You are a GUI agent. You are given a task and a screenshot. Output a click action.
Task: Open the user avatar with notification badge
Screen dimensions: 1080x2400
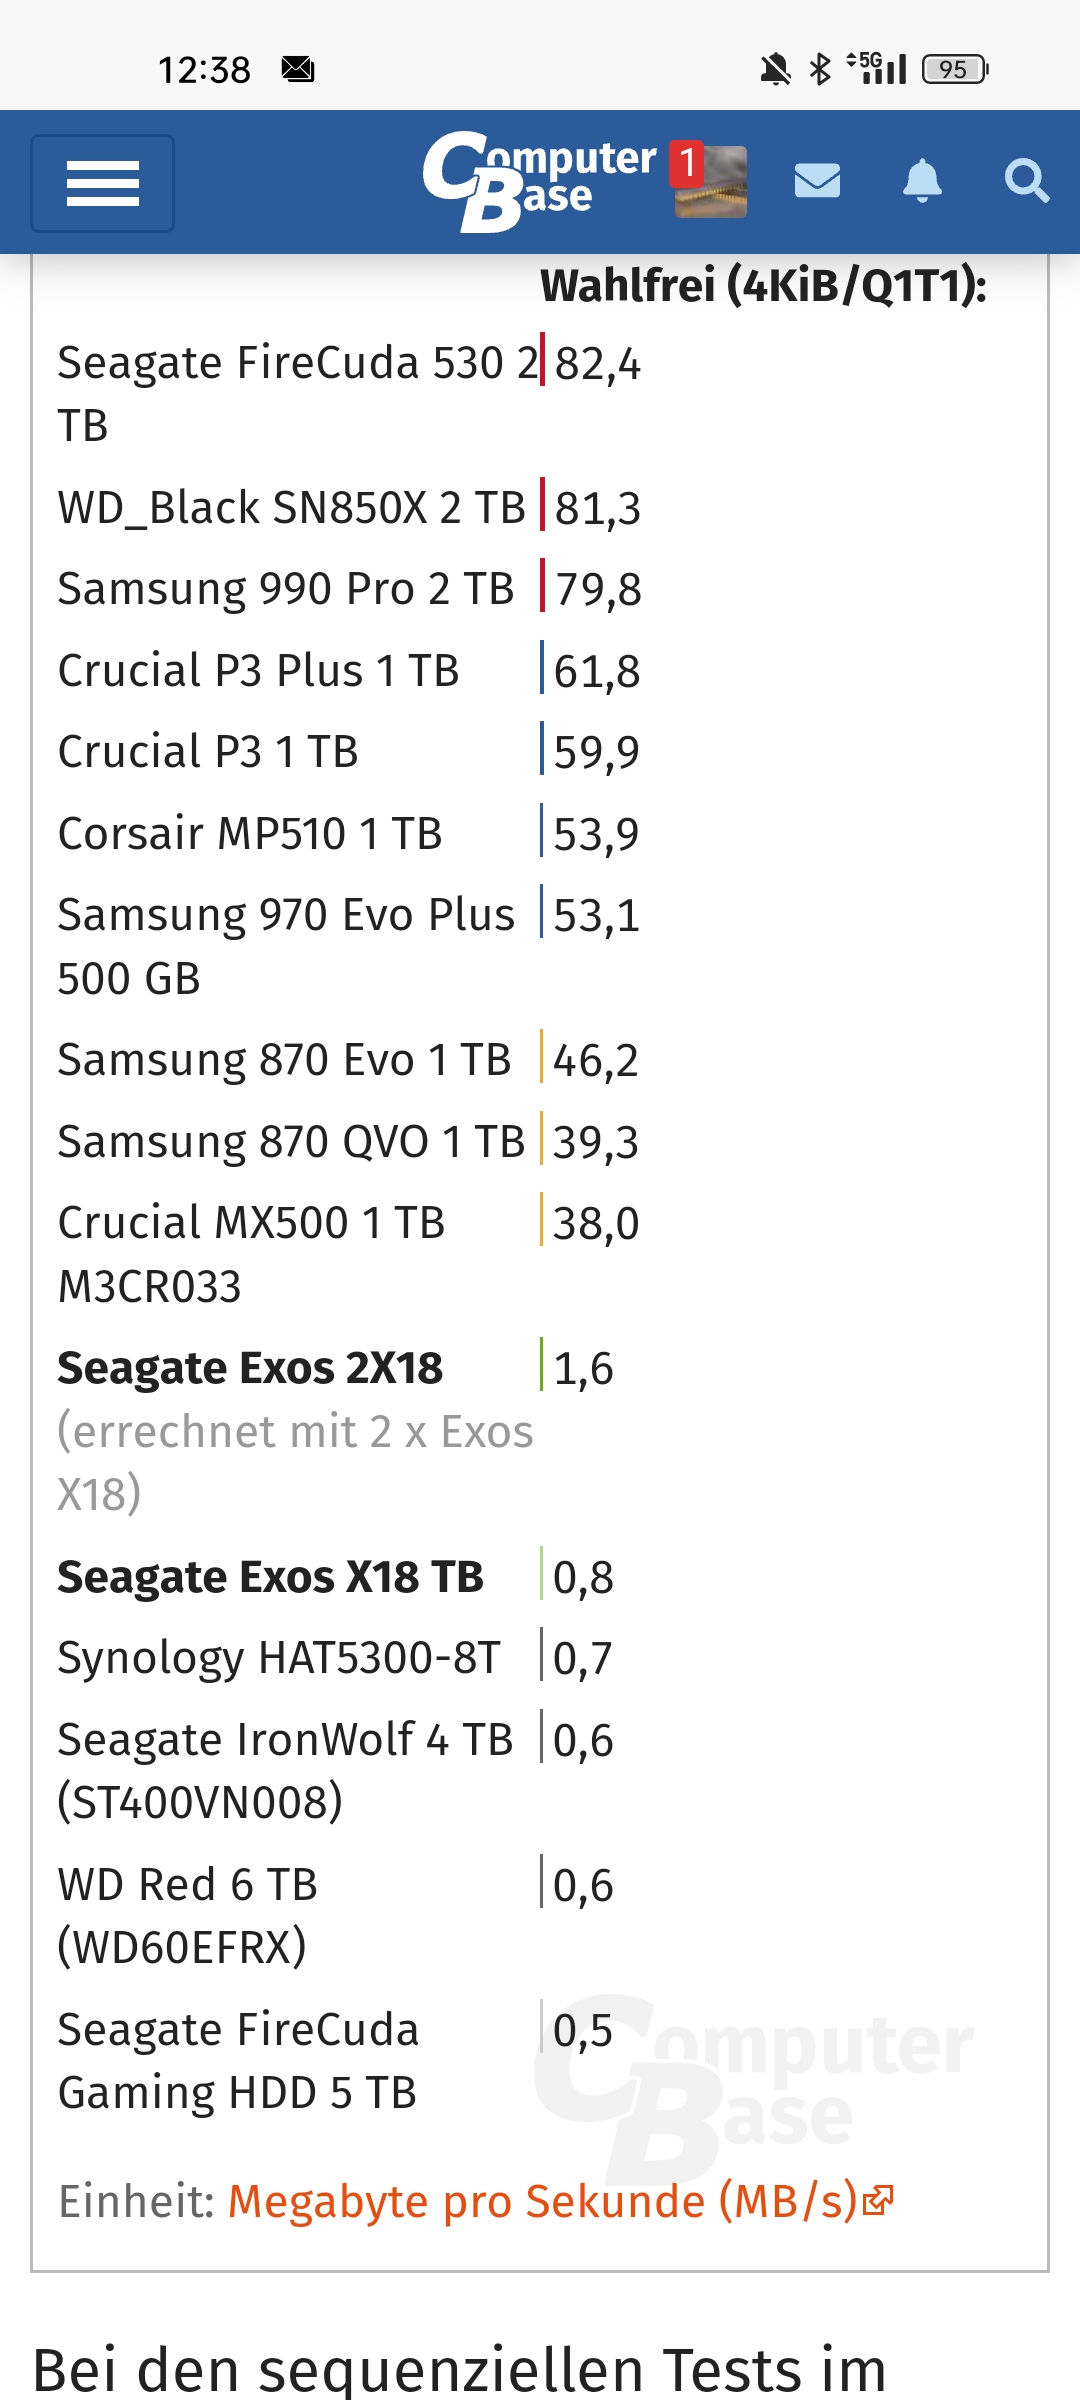click(x=708, y=180)
